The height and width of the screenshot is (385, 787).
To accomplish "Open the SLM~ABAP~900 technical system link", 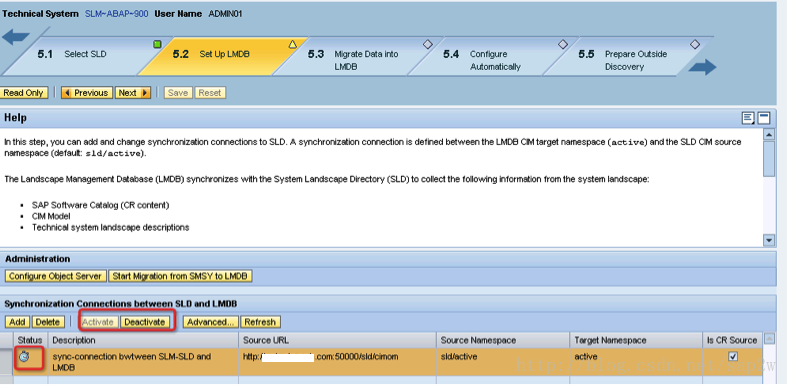I will pos(117,14).
